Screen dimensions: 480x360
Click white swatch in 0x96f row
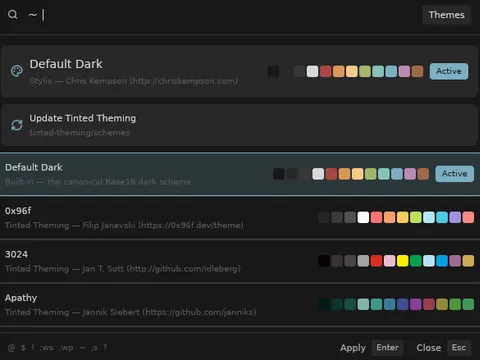click(363, 217)
